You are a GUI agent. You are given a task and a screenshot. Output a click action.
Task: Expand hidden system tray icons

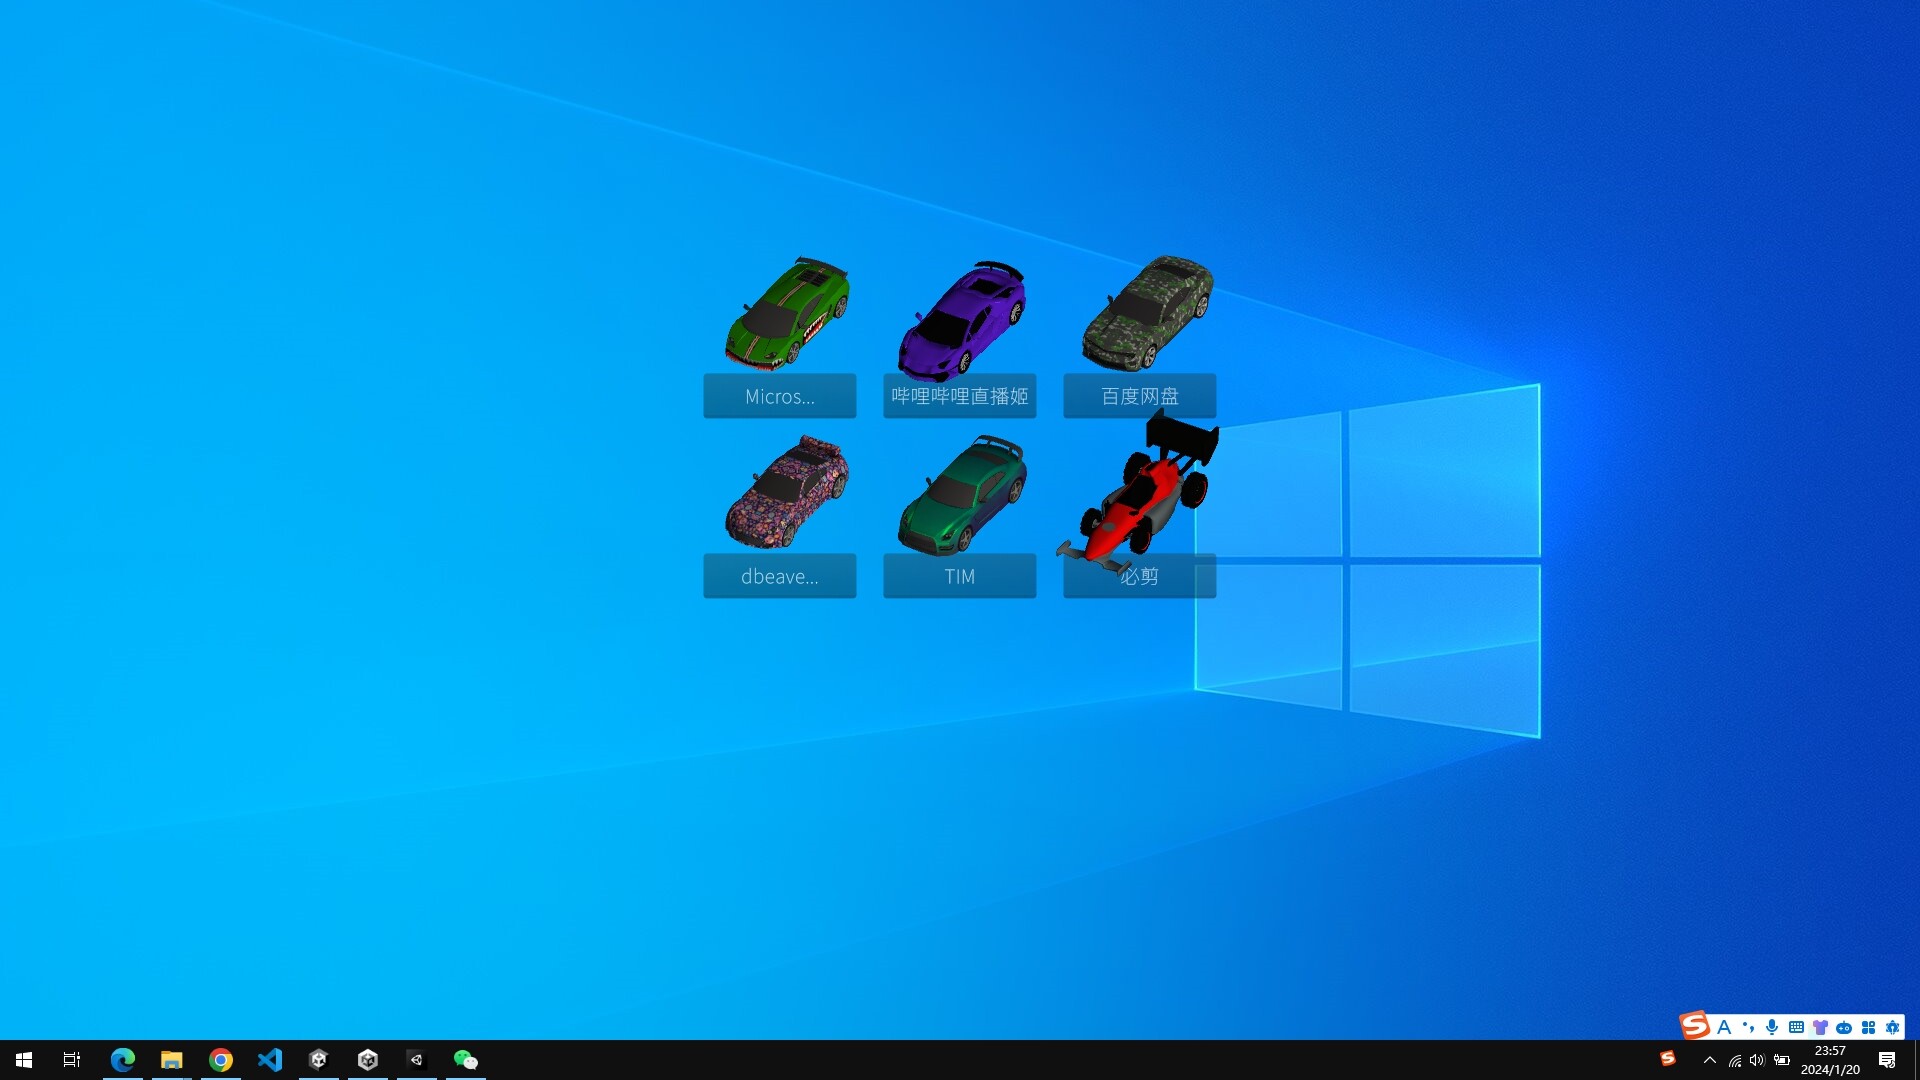(x=1709, y=1060)
